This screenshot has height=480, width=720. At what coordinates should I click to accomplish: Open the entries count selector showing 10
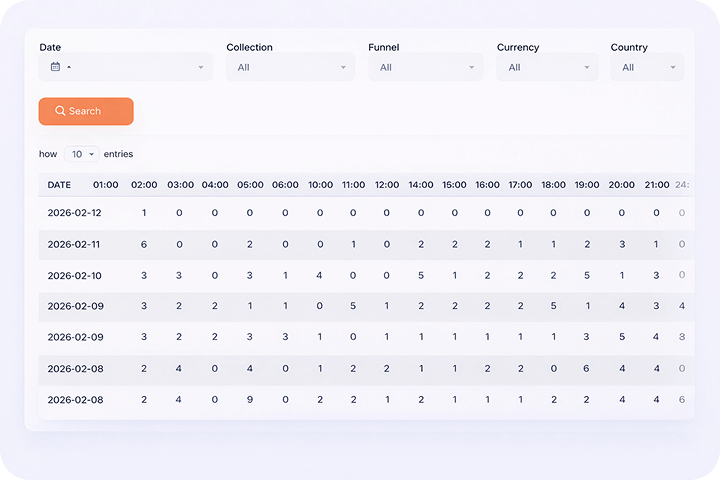82,154
